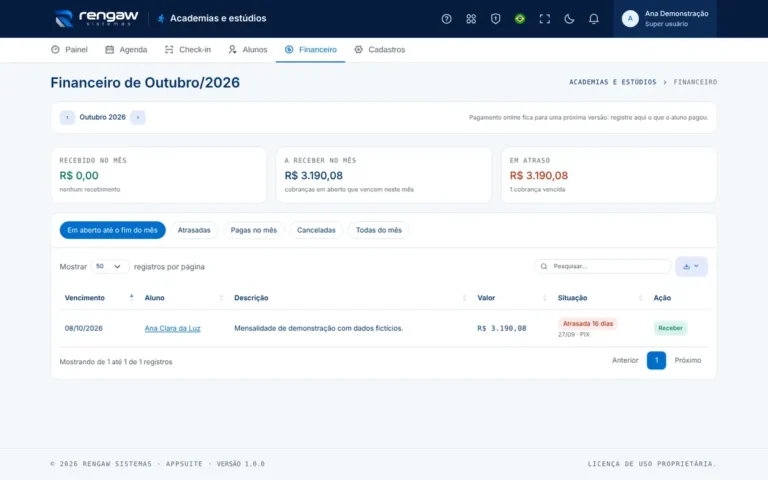
Task: Open Ana Demonstração user menu
Action: click(x=665, y=19)
